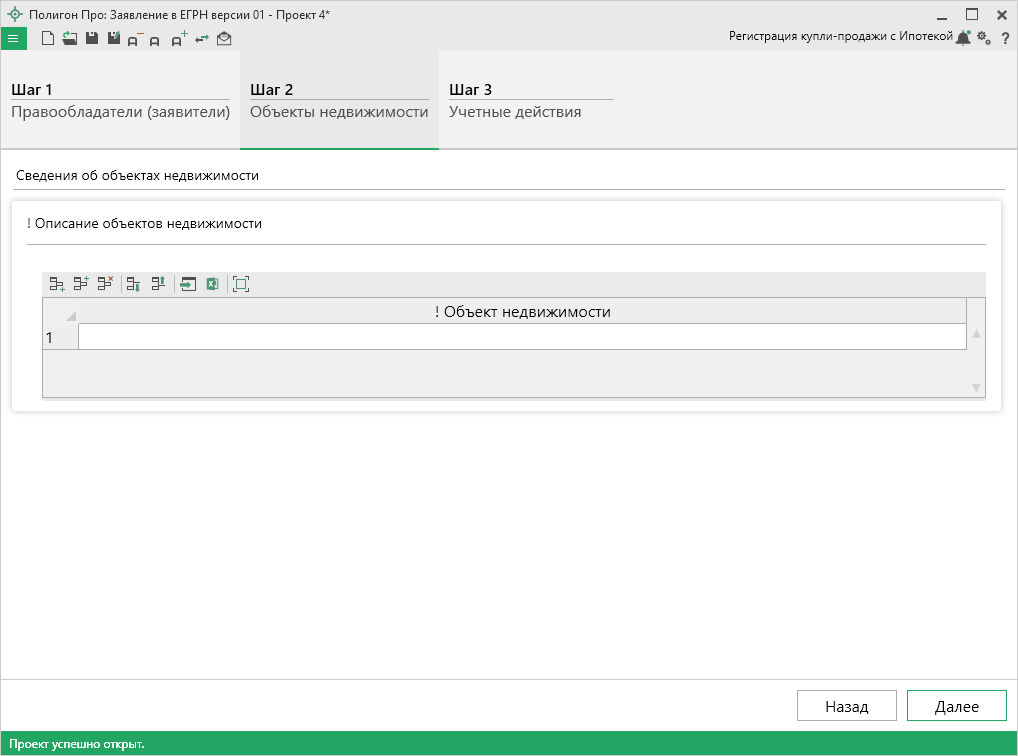Click the help question mark icon
The width and height of the screenshot is (1018, 756).
click(1005, 38)
